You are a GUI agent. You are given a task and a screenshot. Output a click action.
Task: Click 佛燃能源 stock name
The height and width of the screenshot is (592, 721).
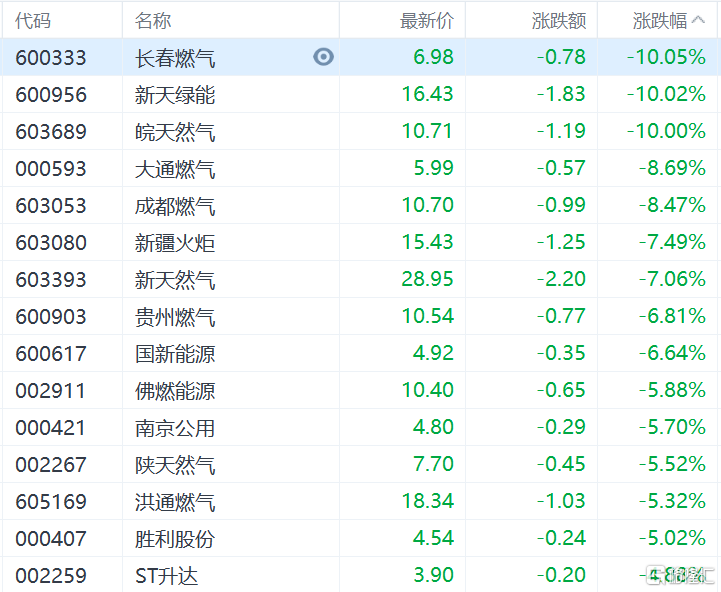coord(175,391)
